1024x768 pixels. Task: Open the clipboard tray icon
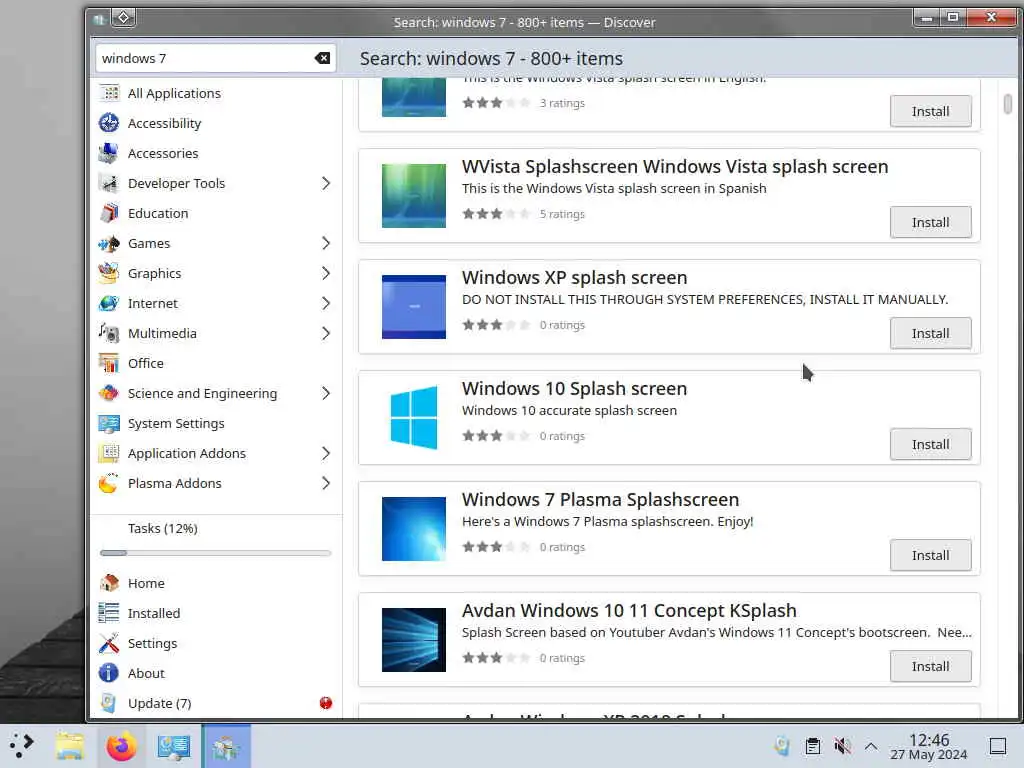[x=813, y=746]
